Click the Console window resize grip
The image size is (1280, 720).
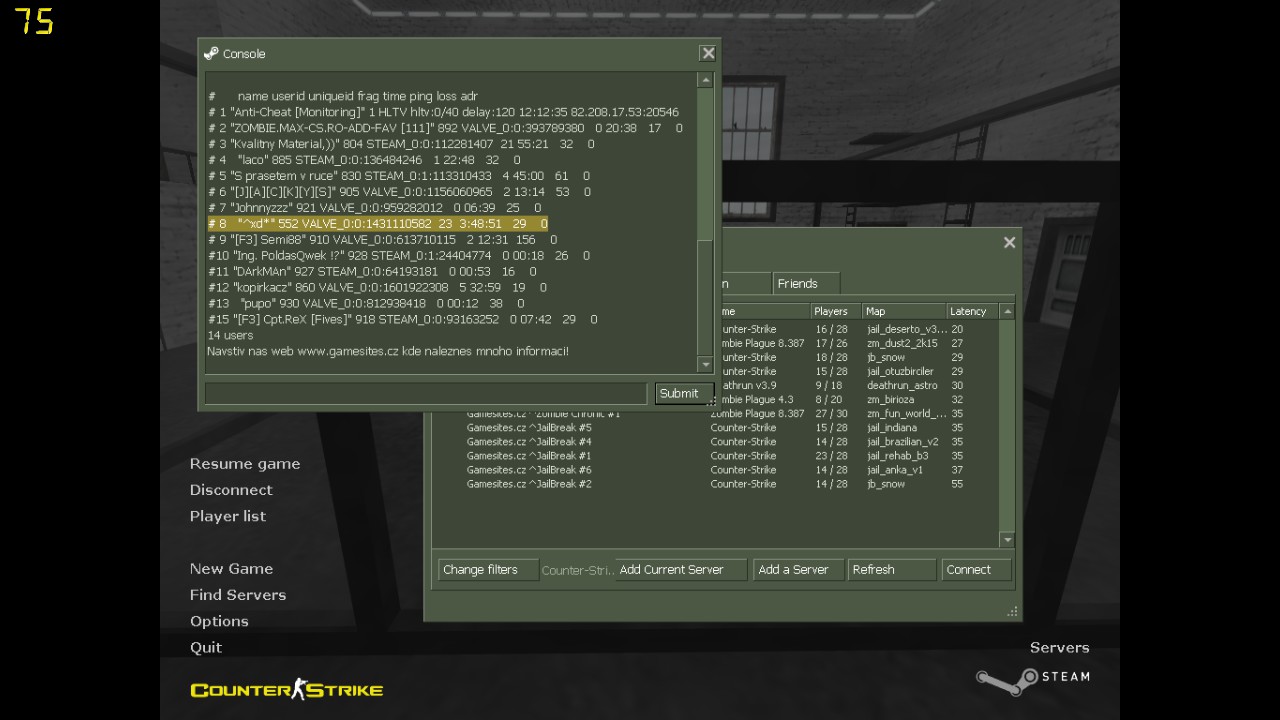tap(712, 402)
